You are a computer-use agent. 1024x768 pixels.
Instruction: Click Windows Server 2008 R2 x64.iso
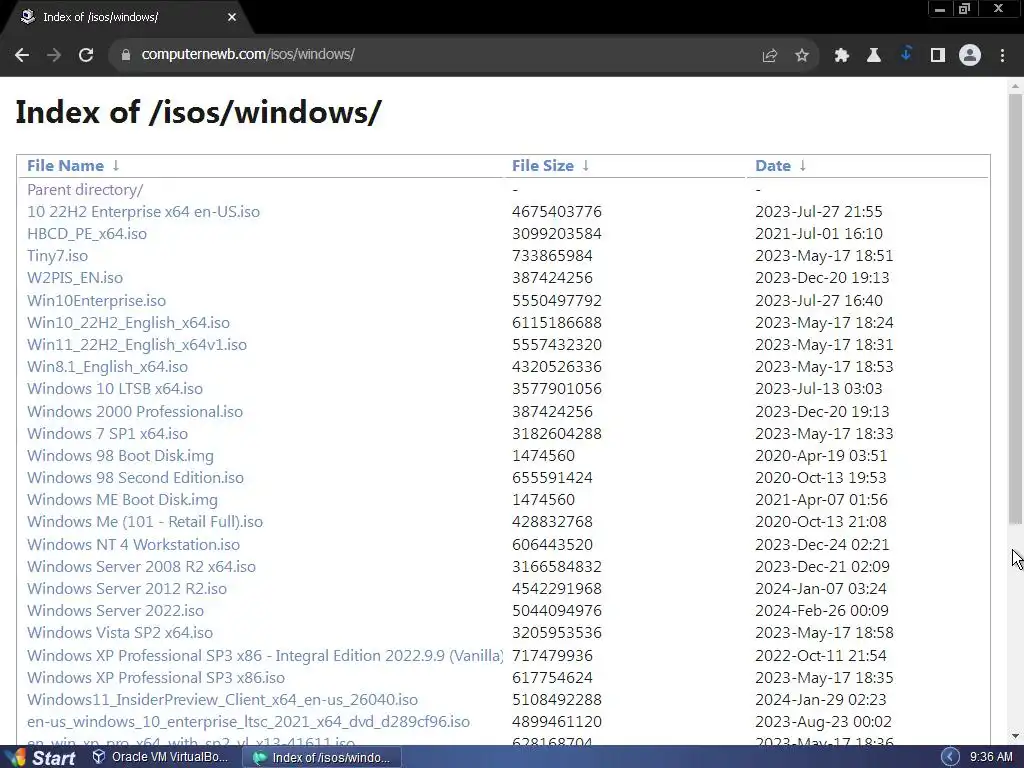tap(142, 567)
